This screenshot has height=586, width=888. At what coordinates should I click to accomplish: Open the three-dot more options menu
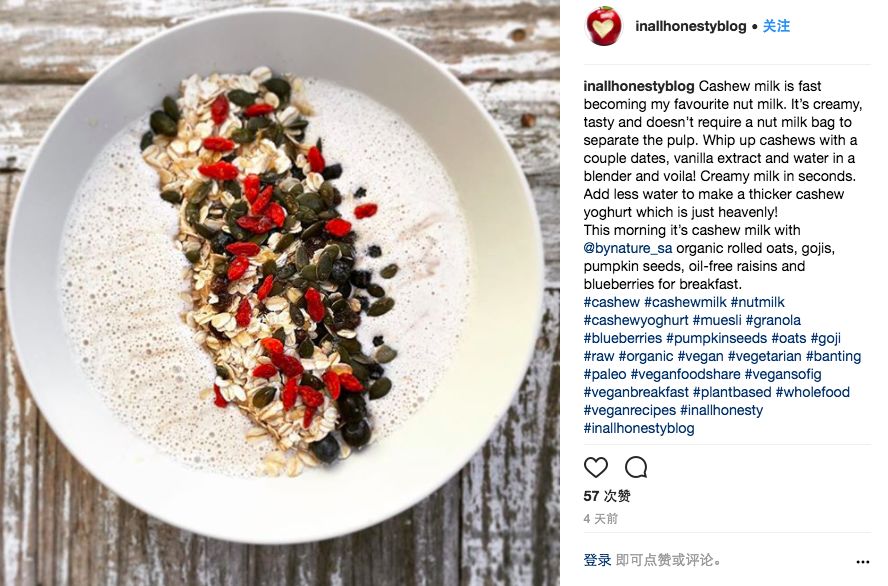click(x=863, y=562)
